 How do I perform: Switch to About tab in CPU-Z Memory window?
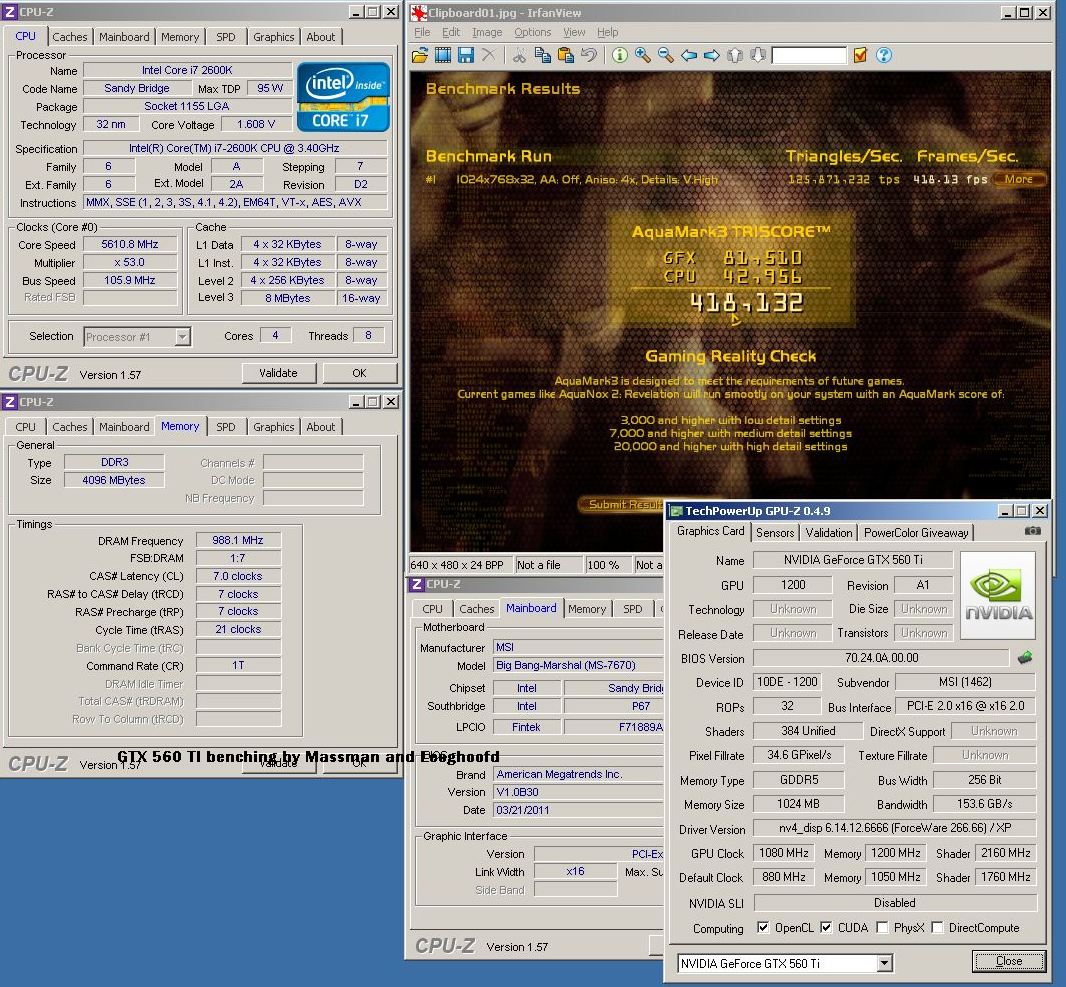pos(320,427)
